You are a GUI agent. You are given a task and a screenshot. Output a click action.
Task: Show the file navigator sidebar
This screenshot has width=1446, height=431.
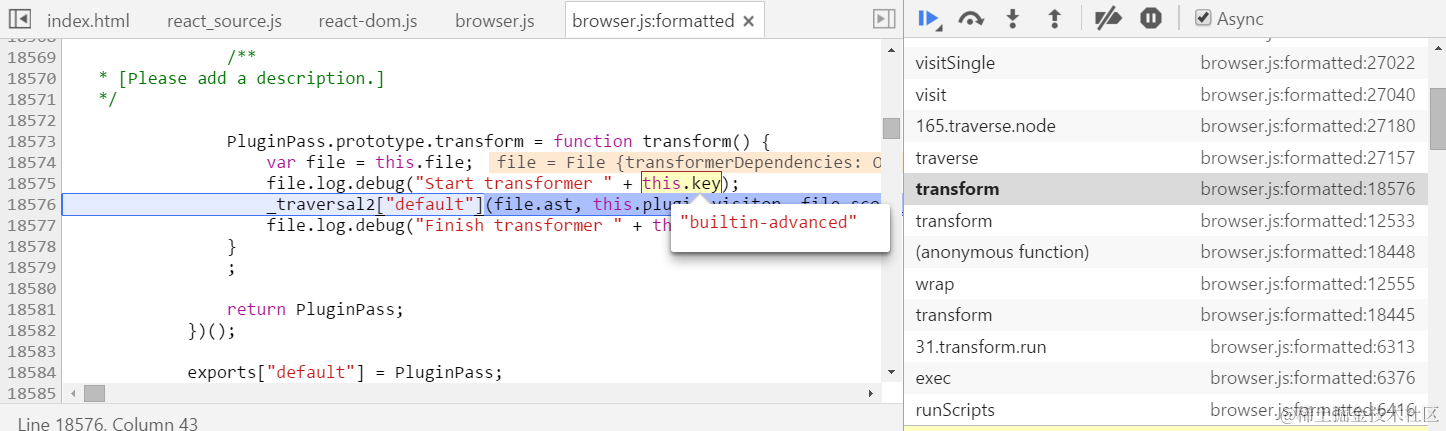(x=19, y=19)
